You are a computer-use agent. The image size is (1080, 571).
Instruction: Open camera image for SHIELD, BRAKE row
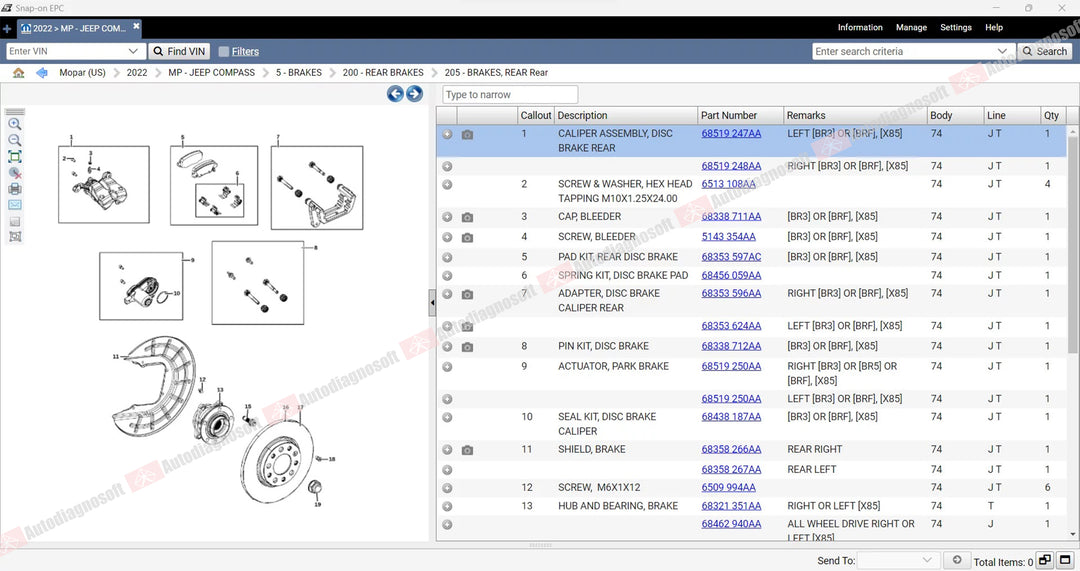click(x=467, y=450)
